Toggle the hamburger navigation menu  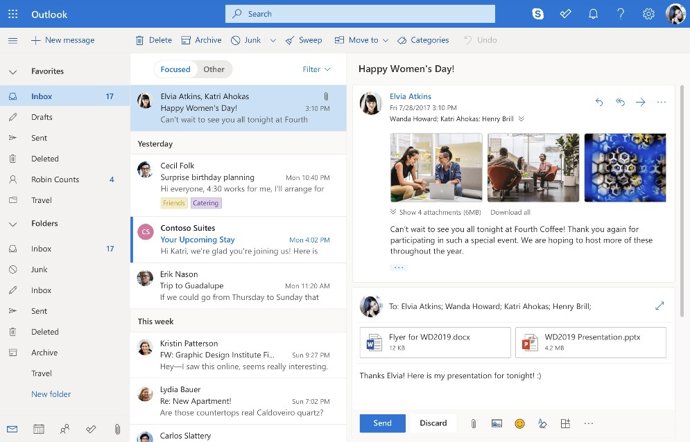point(13,40)
